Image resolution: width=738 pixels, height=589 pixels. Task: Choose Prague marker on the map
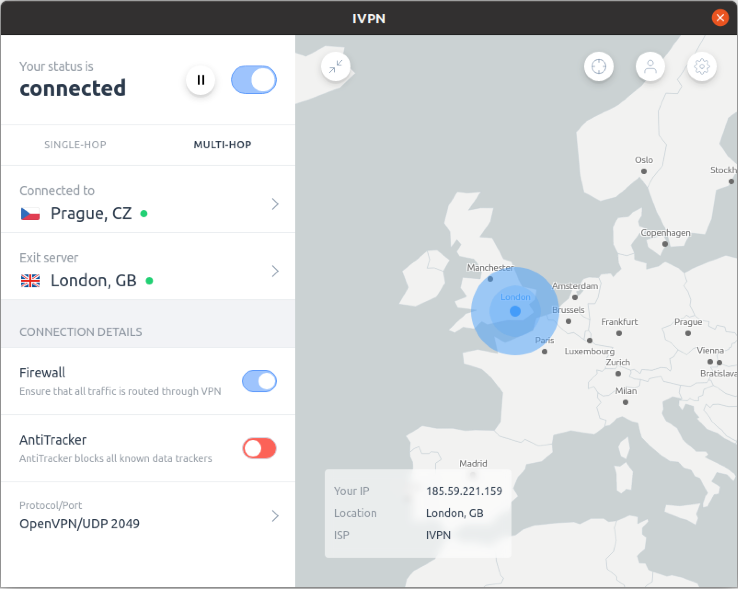(688, 333)
